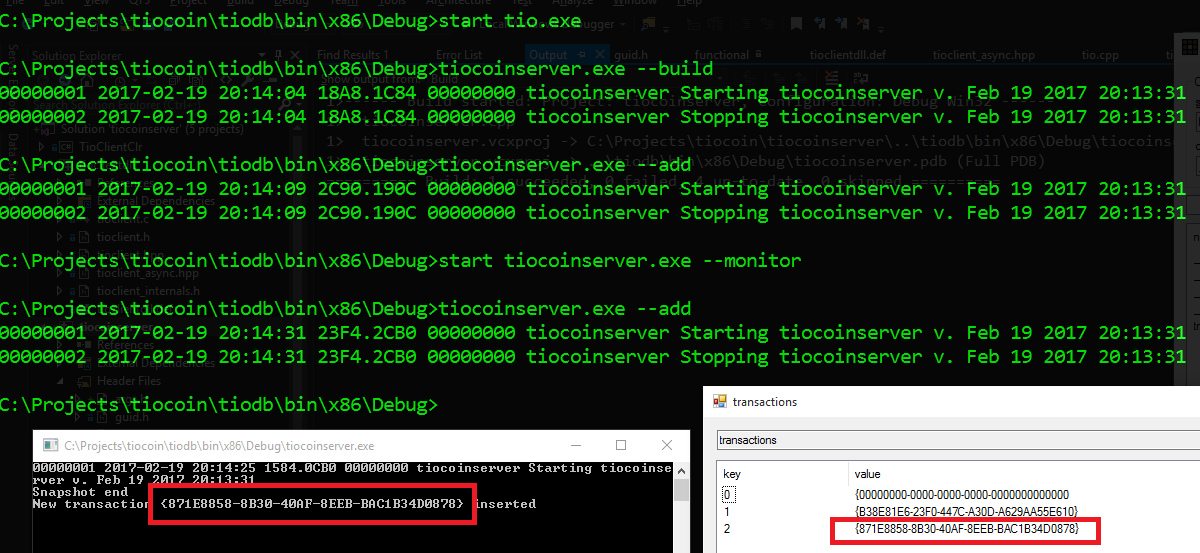Click the tiocoinserver.exe console window icon
This screenshot has width=1200, height=553.
tap(47, 445)
